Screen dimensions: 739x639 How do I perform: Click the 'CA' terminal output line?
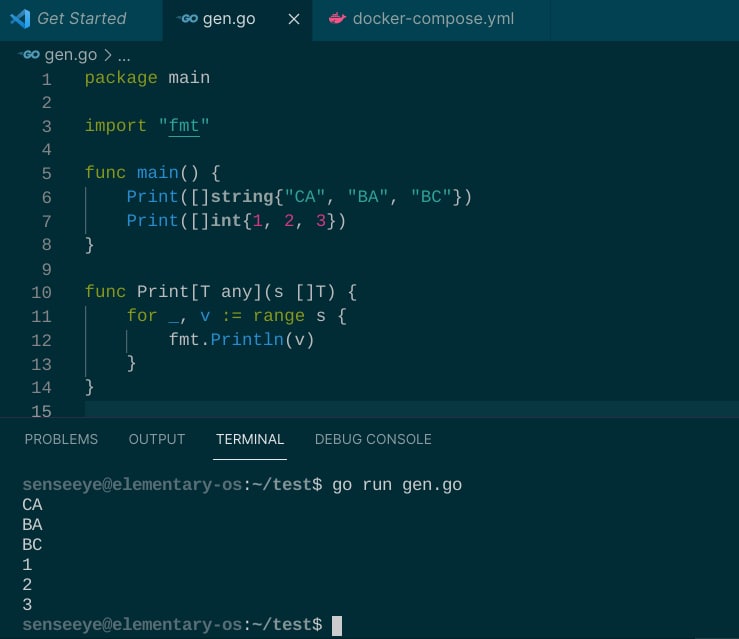32,505
